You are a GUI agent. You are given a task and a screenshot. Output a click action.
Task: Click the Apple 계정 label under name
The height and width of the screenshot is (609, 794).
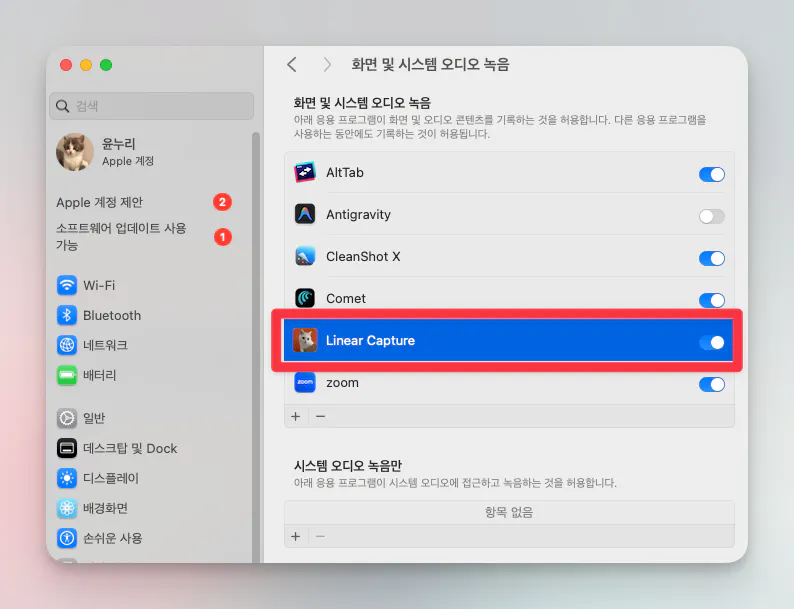click(x=128, y=161)
